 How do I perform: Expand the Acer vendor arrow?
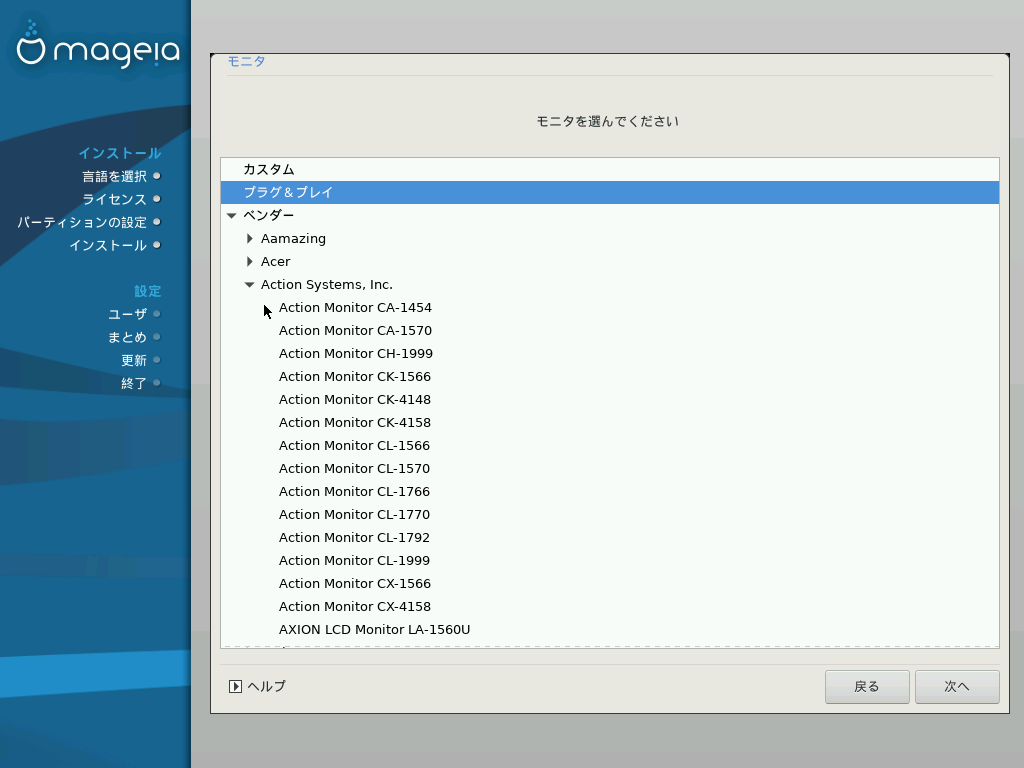point(249,261)
